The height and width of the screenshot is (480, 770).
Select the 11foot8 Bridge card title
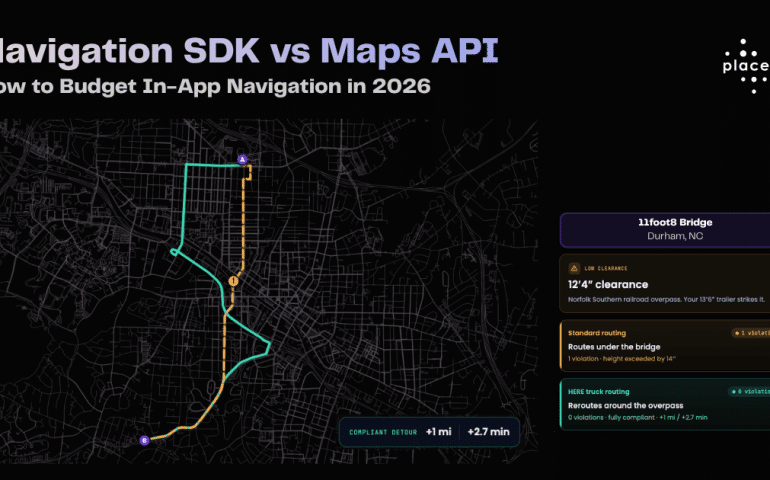coord(675,223)
